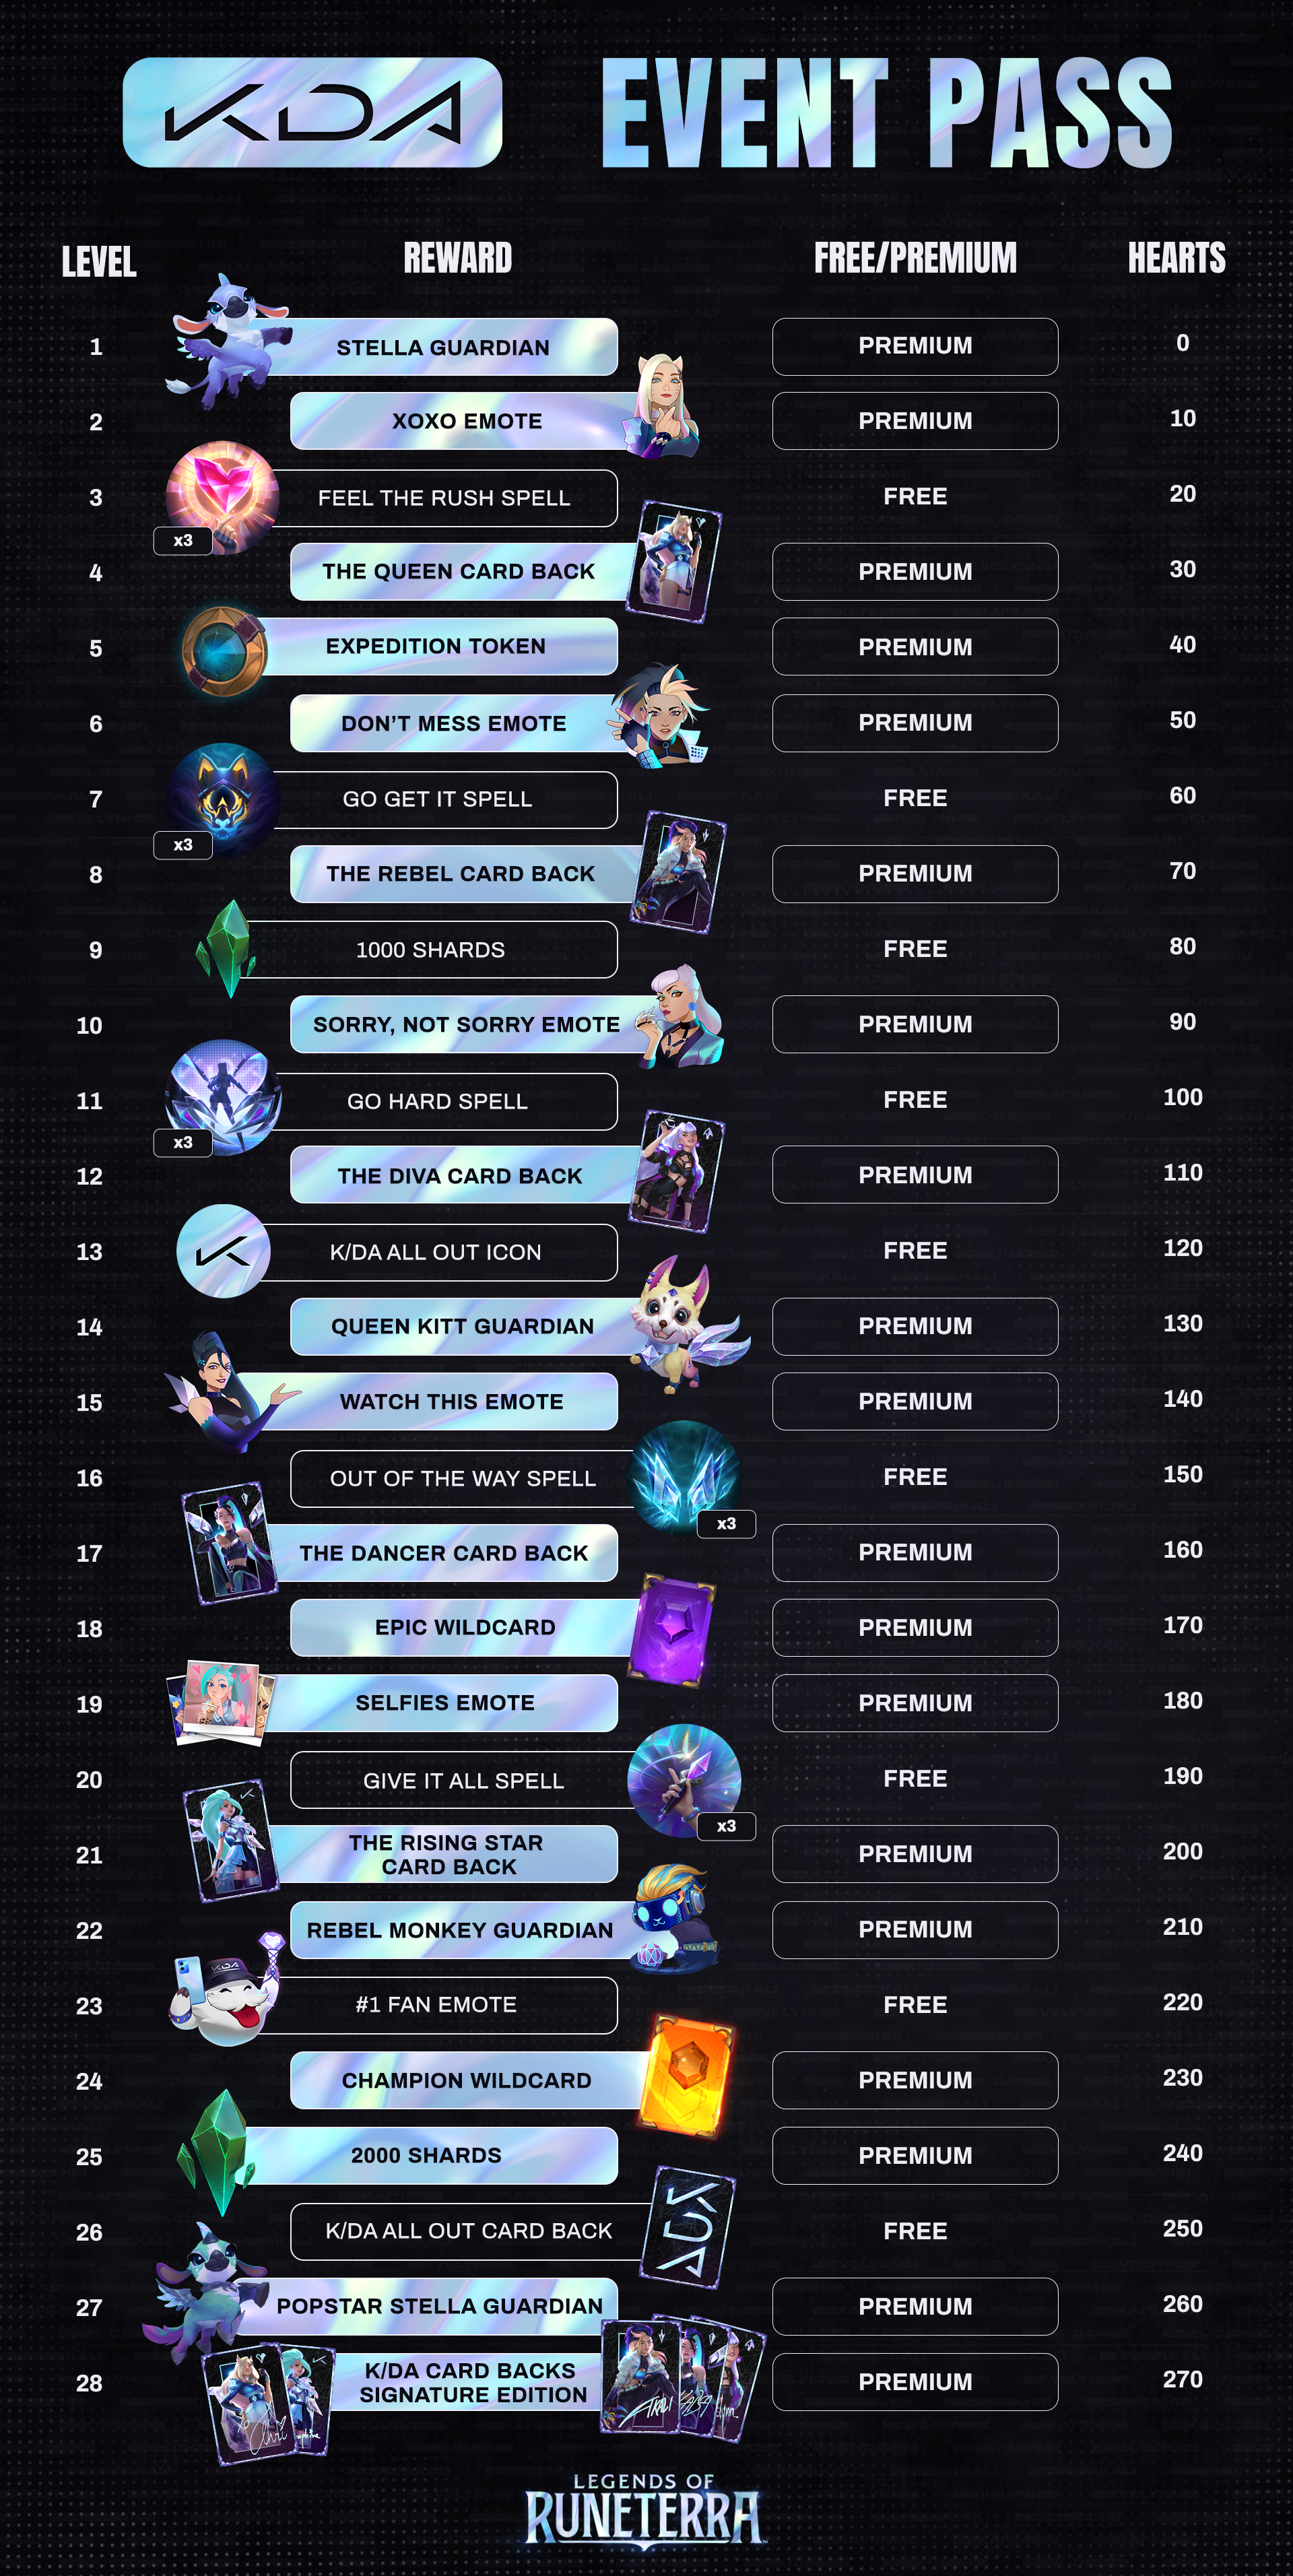
Task: Select the Expedition Token coin icon
Action: pos(225,651)
